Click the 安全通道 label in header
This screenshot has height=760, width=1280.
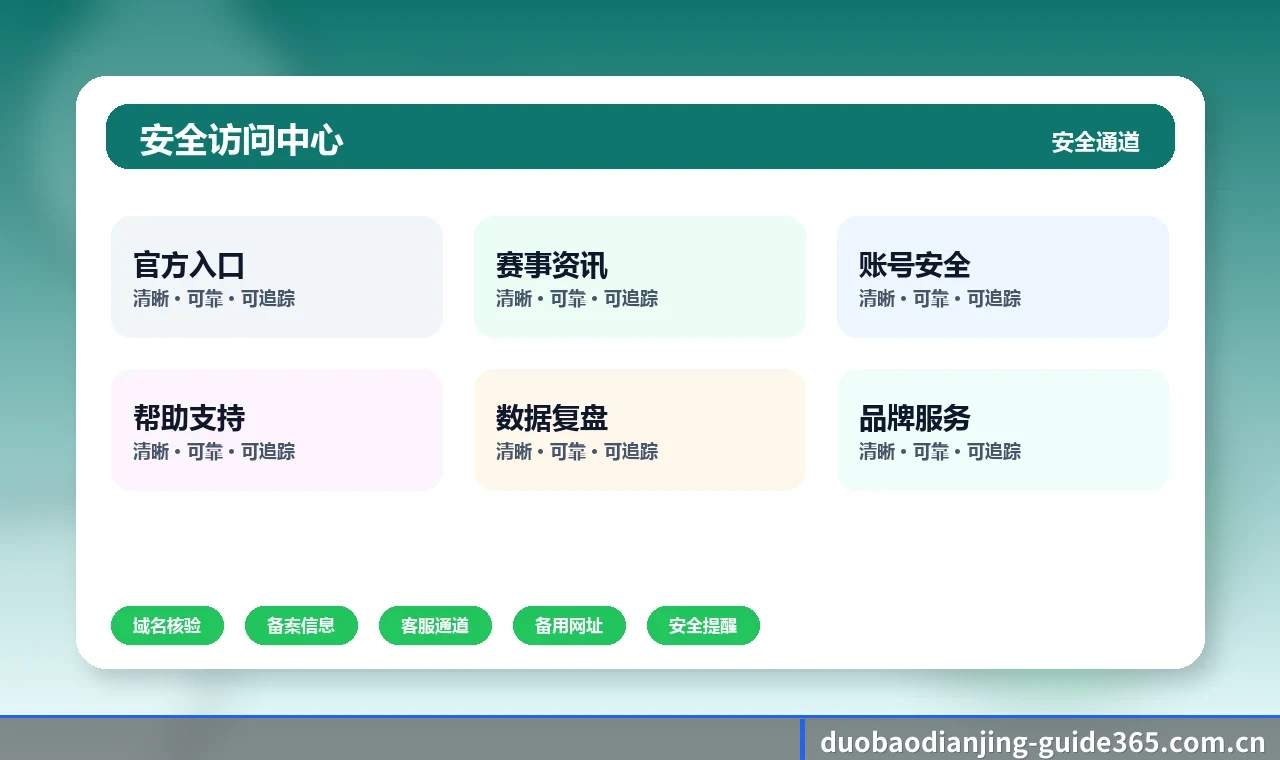pyautogui.click(x=1096, y=142)
